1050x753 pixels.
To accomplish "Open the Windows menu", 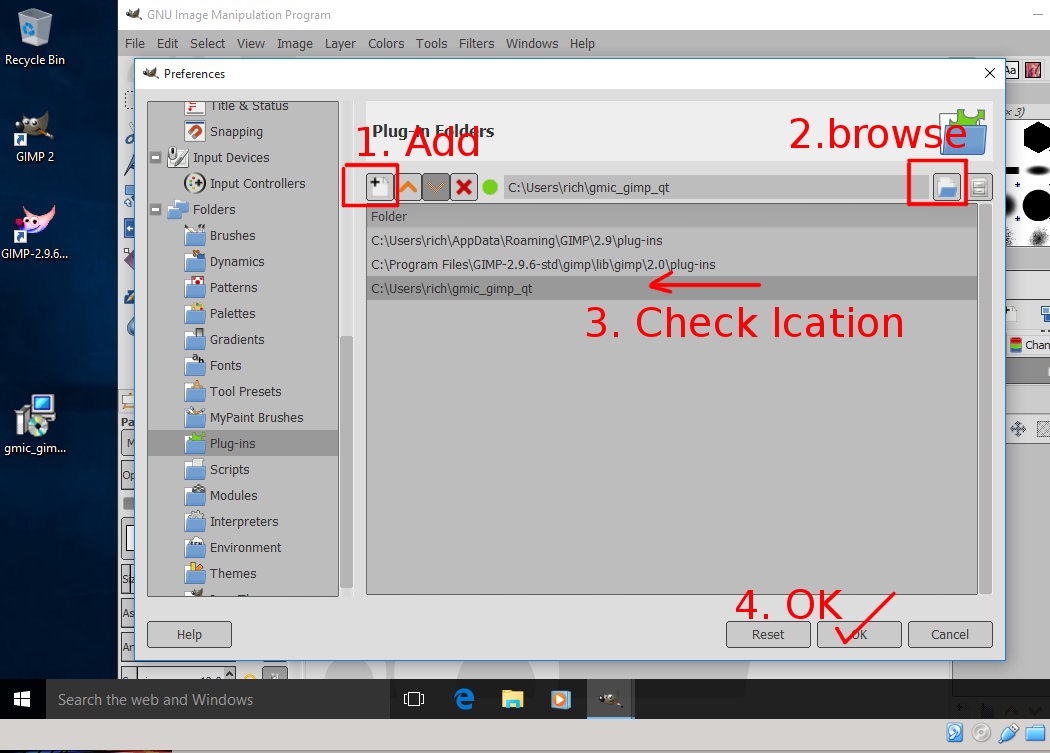I will point(532,44).
